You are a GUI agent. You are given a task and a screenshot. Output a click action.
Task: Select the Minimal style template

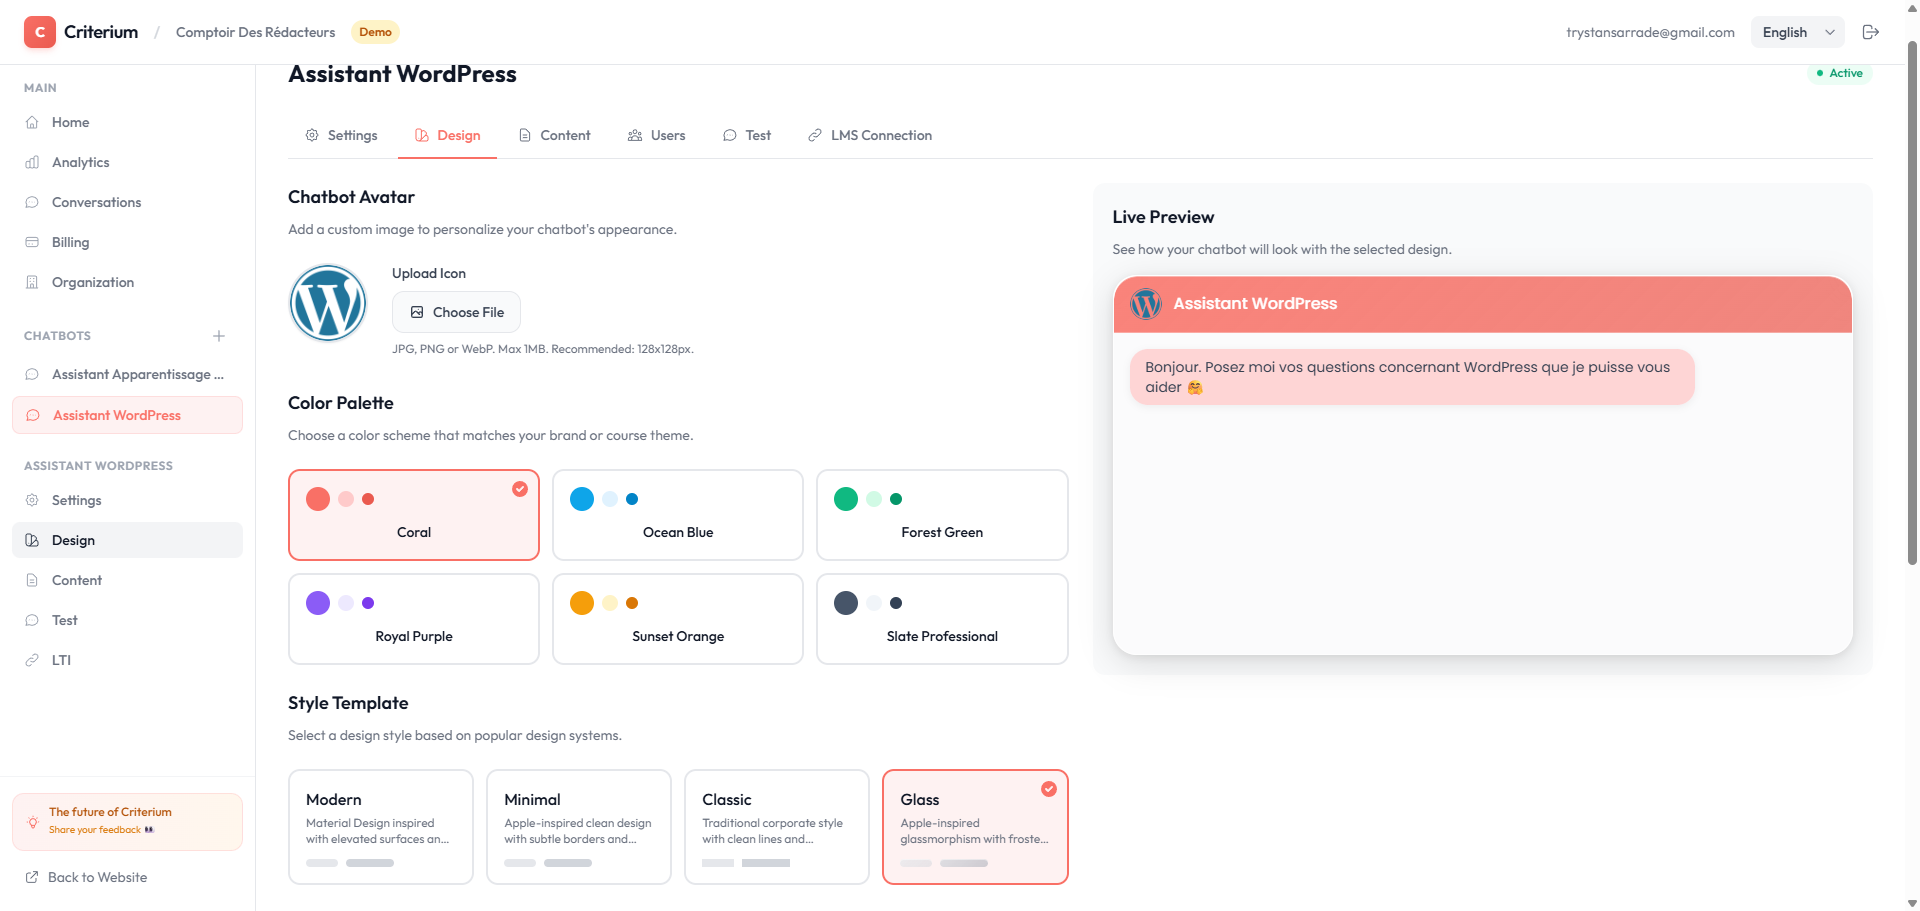coord(578,826)
